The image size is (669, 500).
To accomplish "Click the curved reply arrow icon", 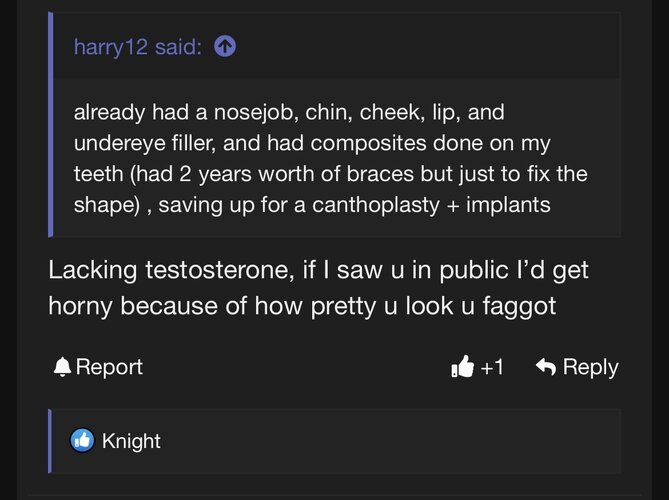I will [546, 367].
